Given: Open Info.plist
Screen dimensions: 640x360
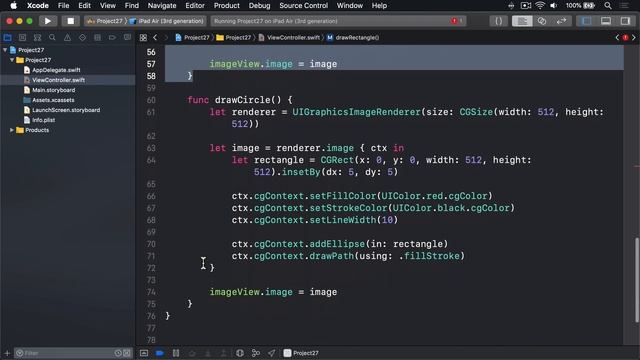Looking at the screenshot, I should click(43, 120).
